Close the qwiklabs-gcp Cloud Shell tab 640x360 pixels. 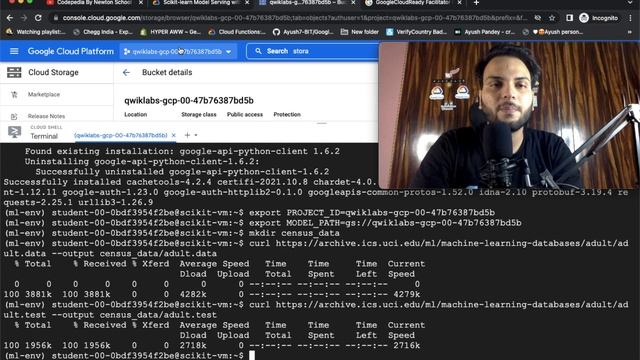(x=173, y=135)
